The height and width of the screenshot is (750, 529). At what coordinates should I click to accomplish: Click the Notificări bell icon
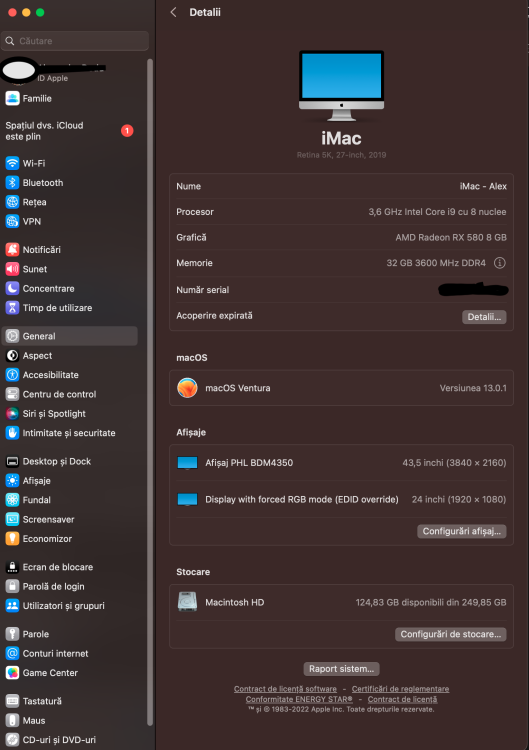pos(12,250)
